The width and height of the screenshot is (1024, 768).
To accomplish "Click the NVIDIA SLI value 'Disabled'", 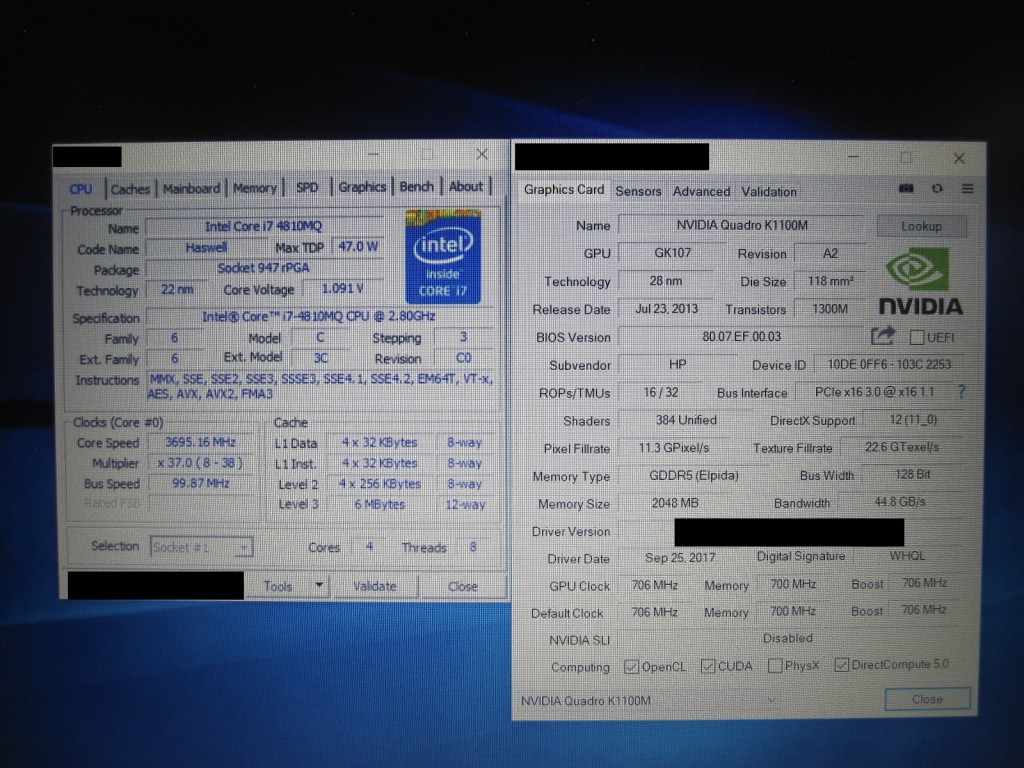I will click(x=788, y=638).
